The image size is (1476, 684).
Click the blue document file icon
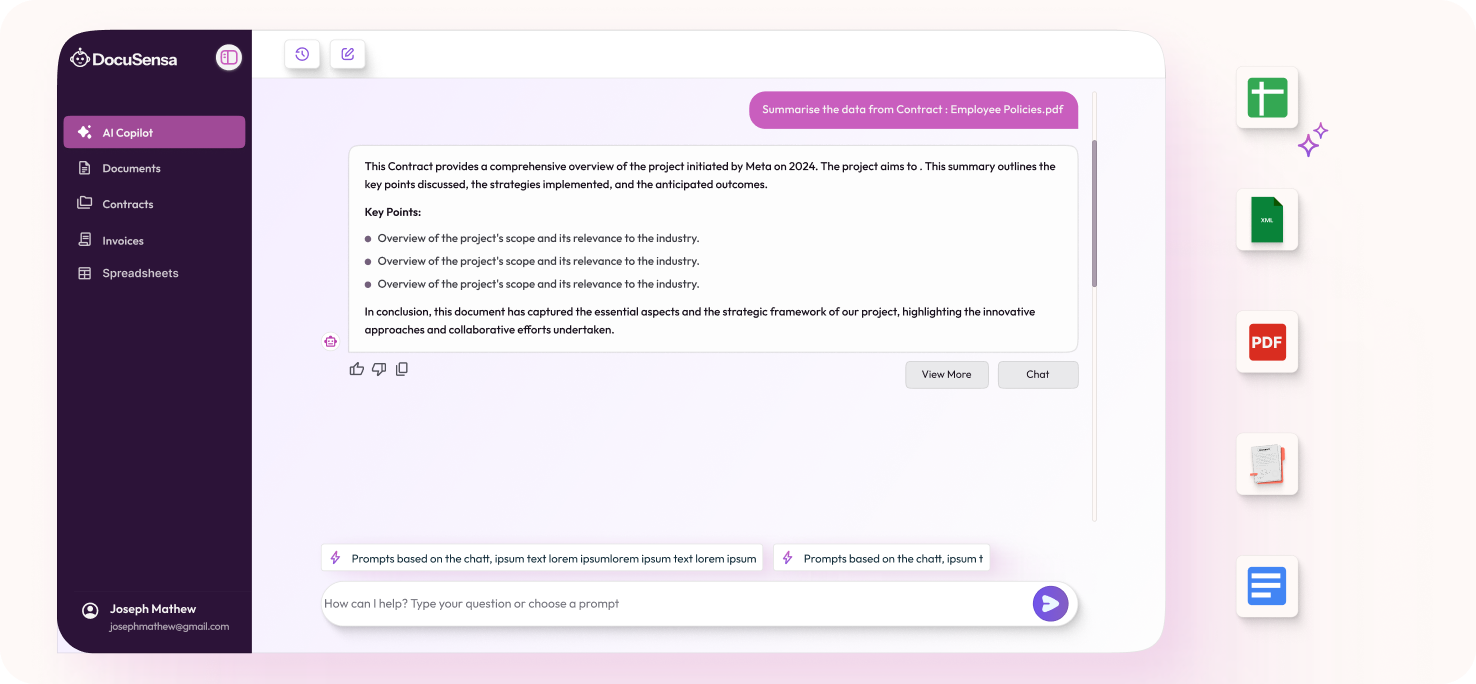pos(1267,586)
